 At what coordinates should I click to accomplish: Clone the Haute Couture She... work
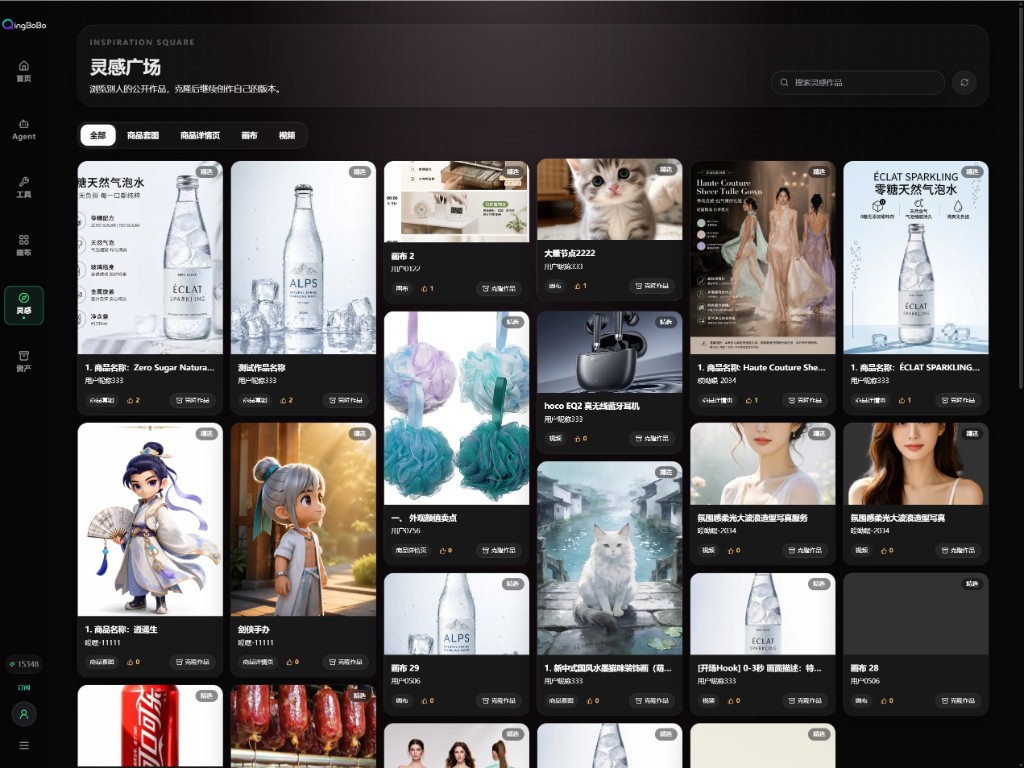click(805, 400)
